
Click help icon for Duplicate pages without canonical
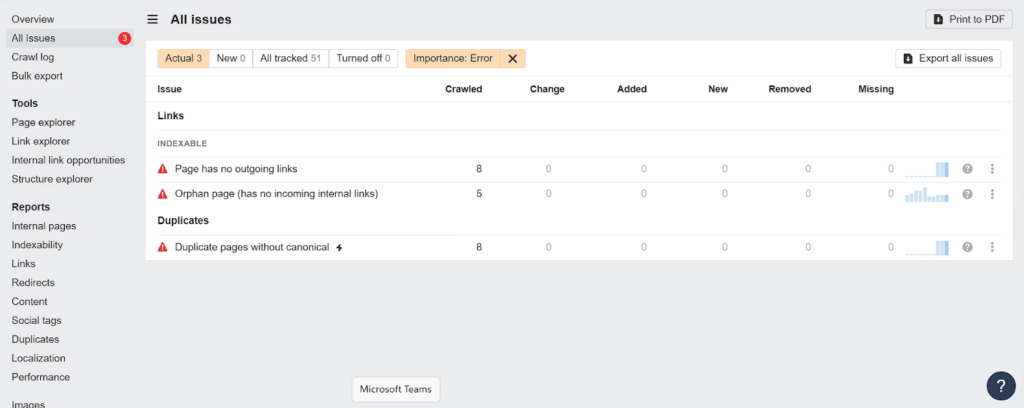click(x=967, y=247)
